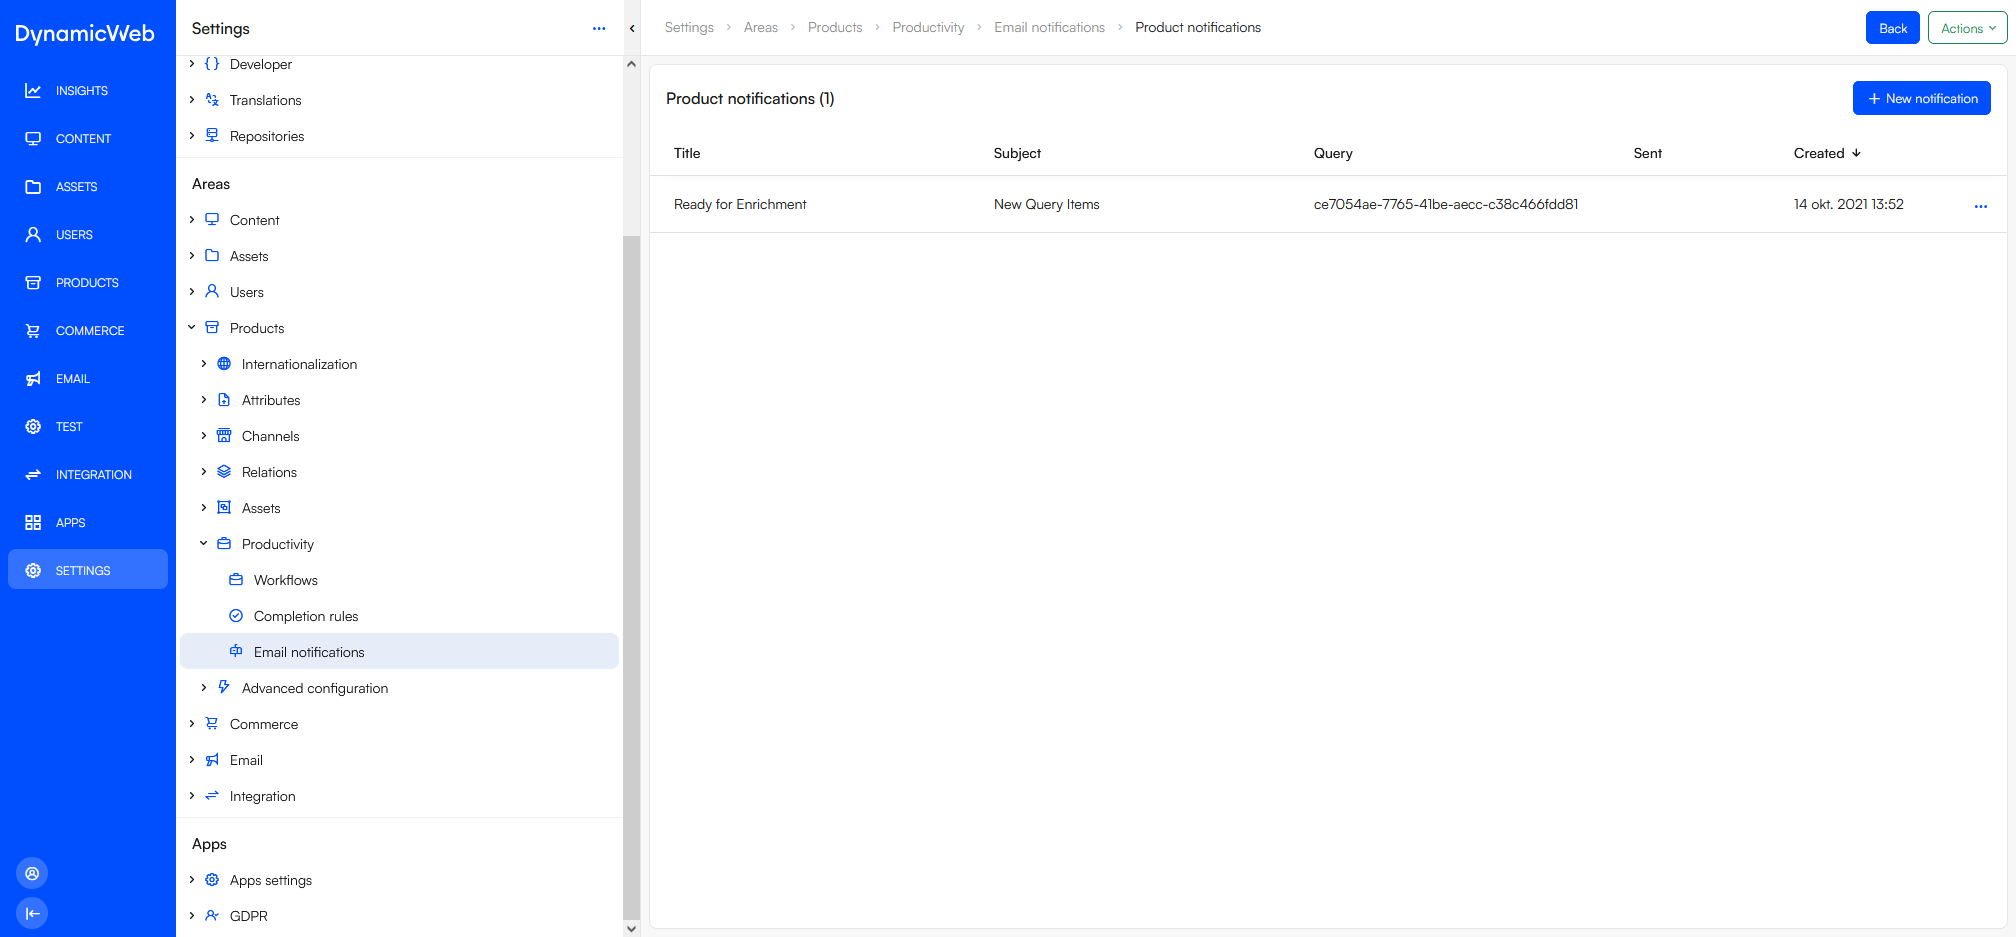Open the row actions menu for Ready for Enrichment
This screenshot has height=937, width=2016.
point(1981,206)
